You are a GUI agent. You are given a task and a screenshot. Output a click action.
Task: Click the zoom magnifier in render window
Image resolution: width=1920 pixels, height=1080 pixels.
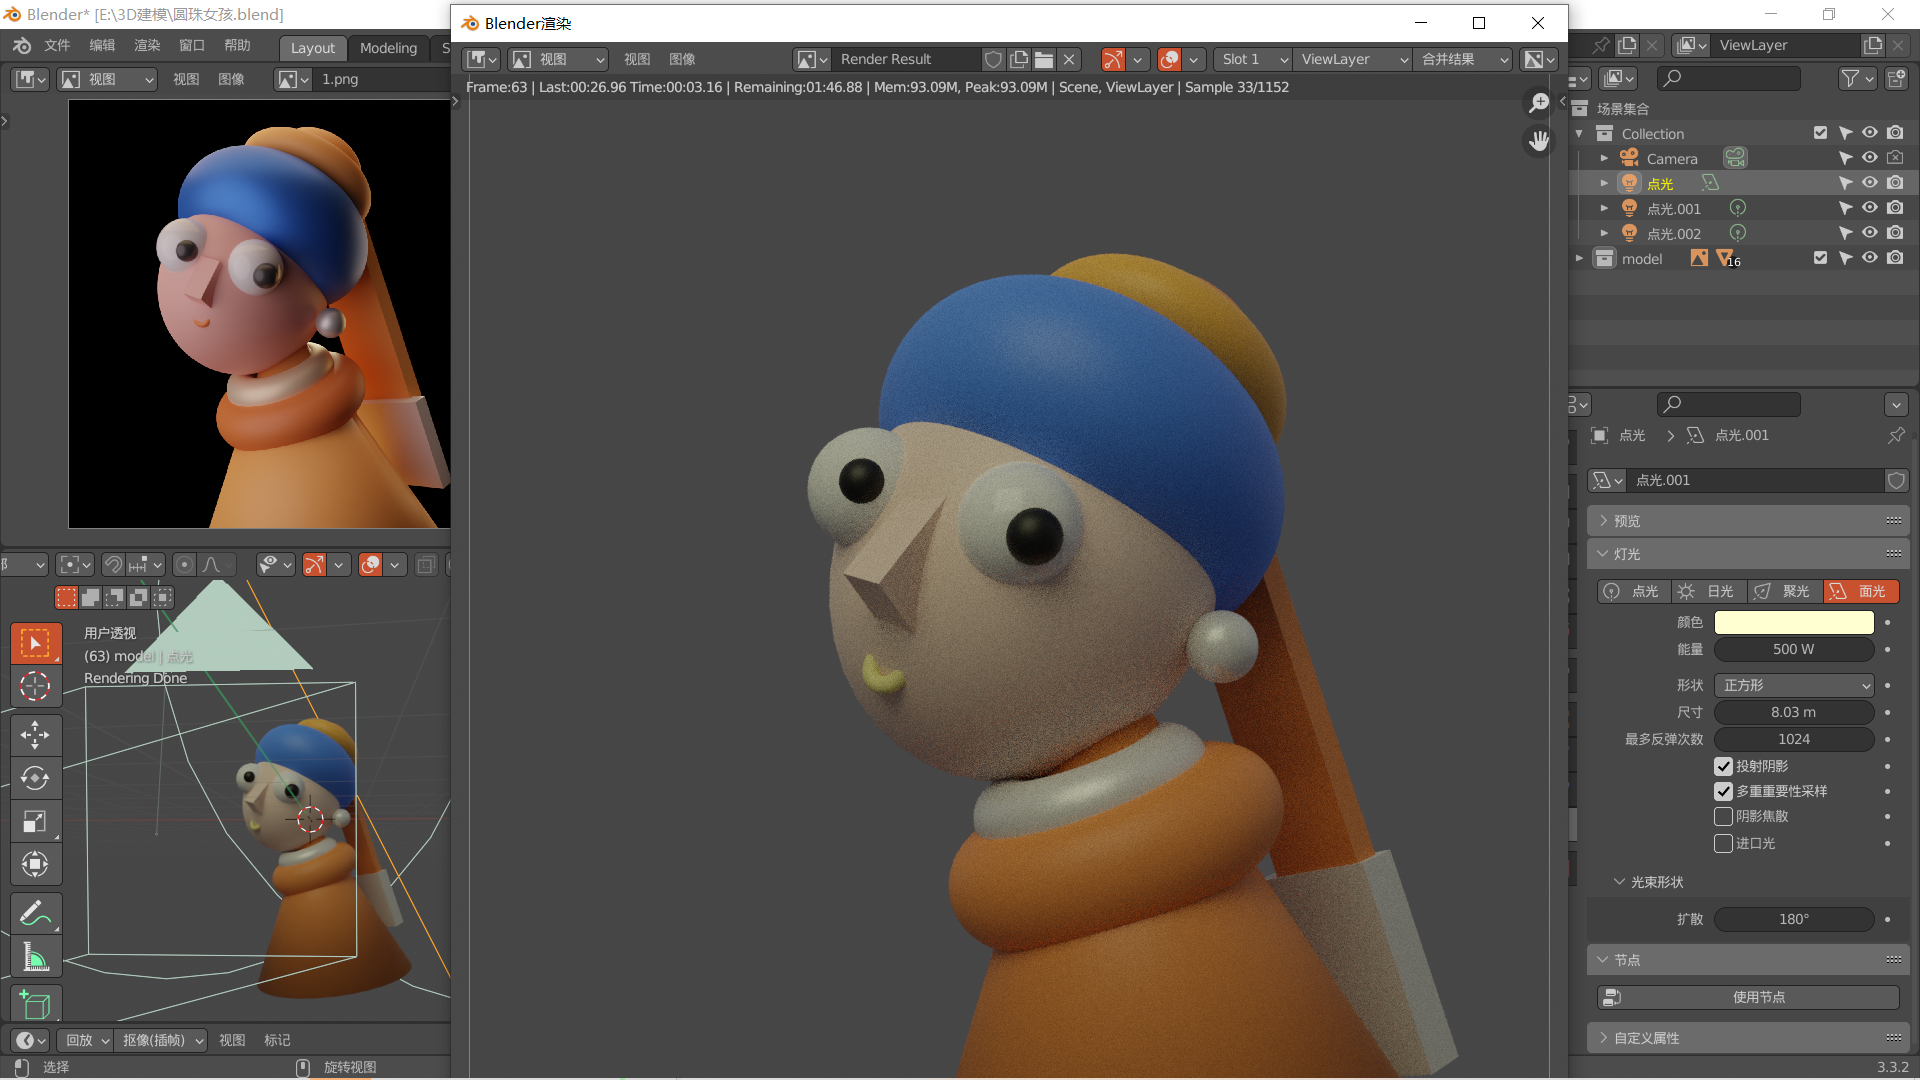[x=1539, y=103]
